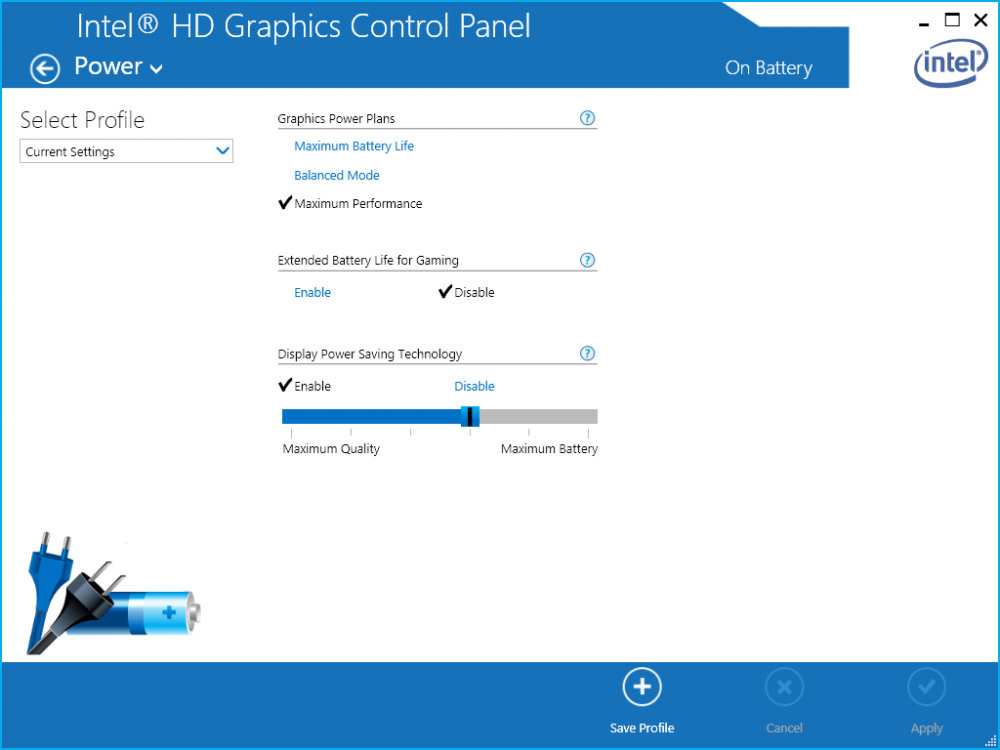Open help for Extended Battery Life for Gaming
This screenshot has width=1000, height=750.
click(x=587, y=260)
